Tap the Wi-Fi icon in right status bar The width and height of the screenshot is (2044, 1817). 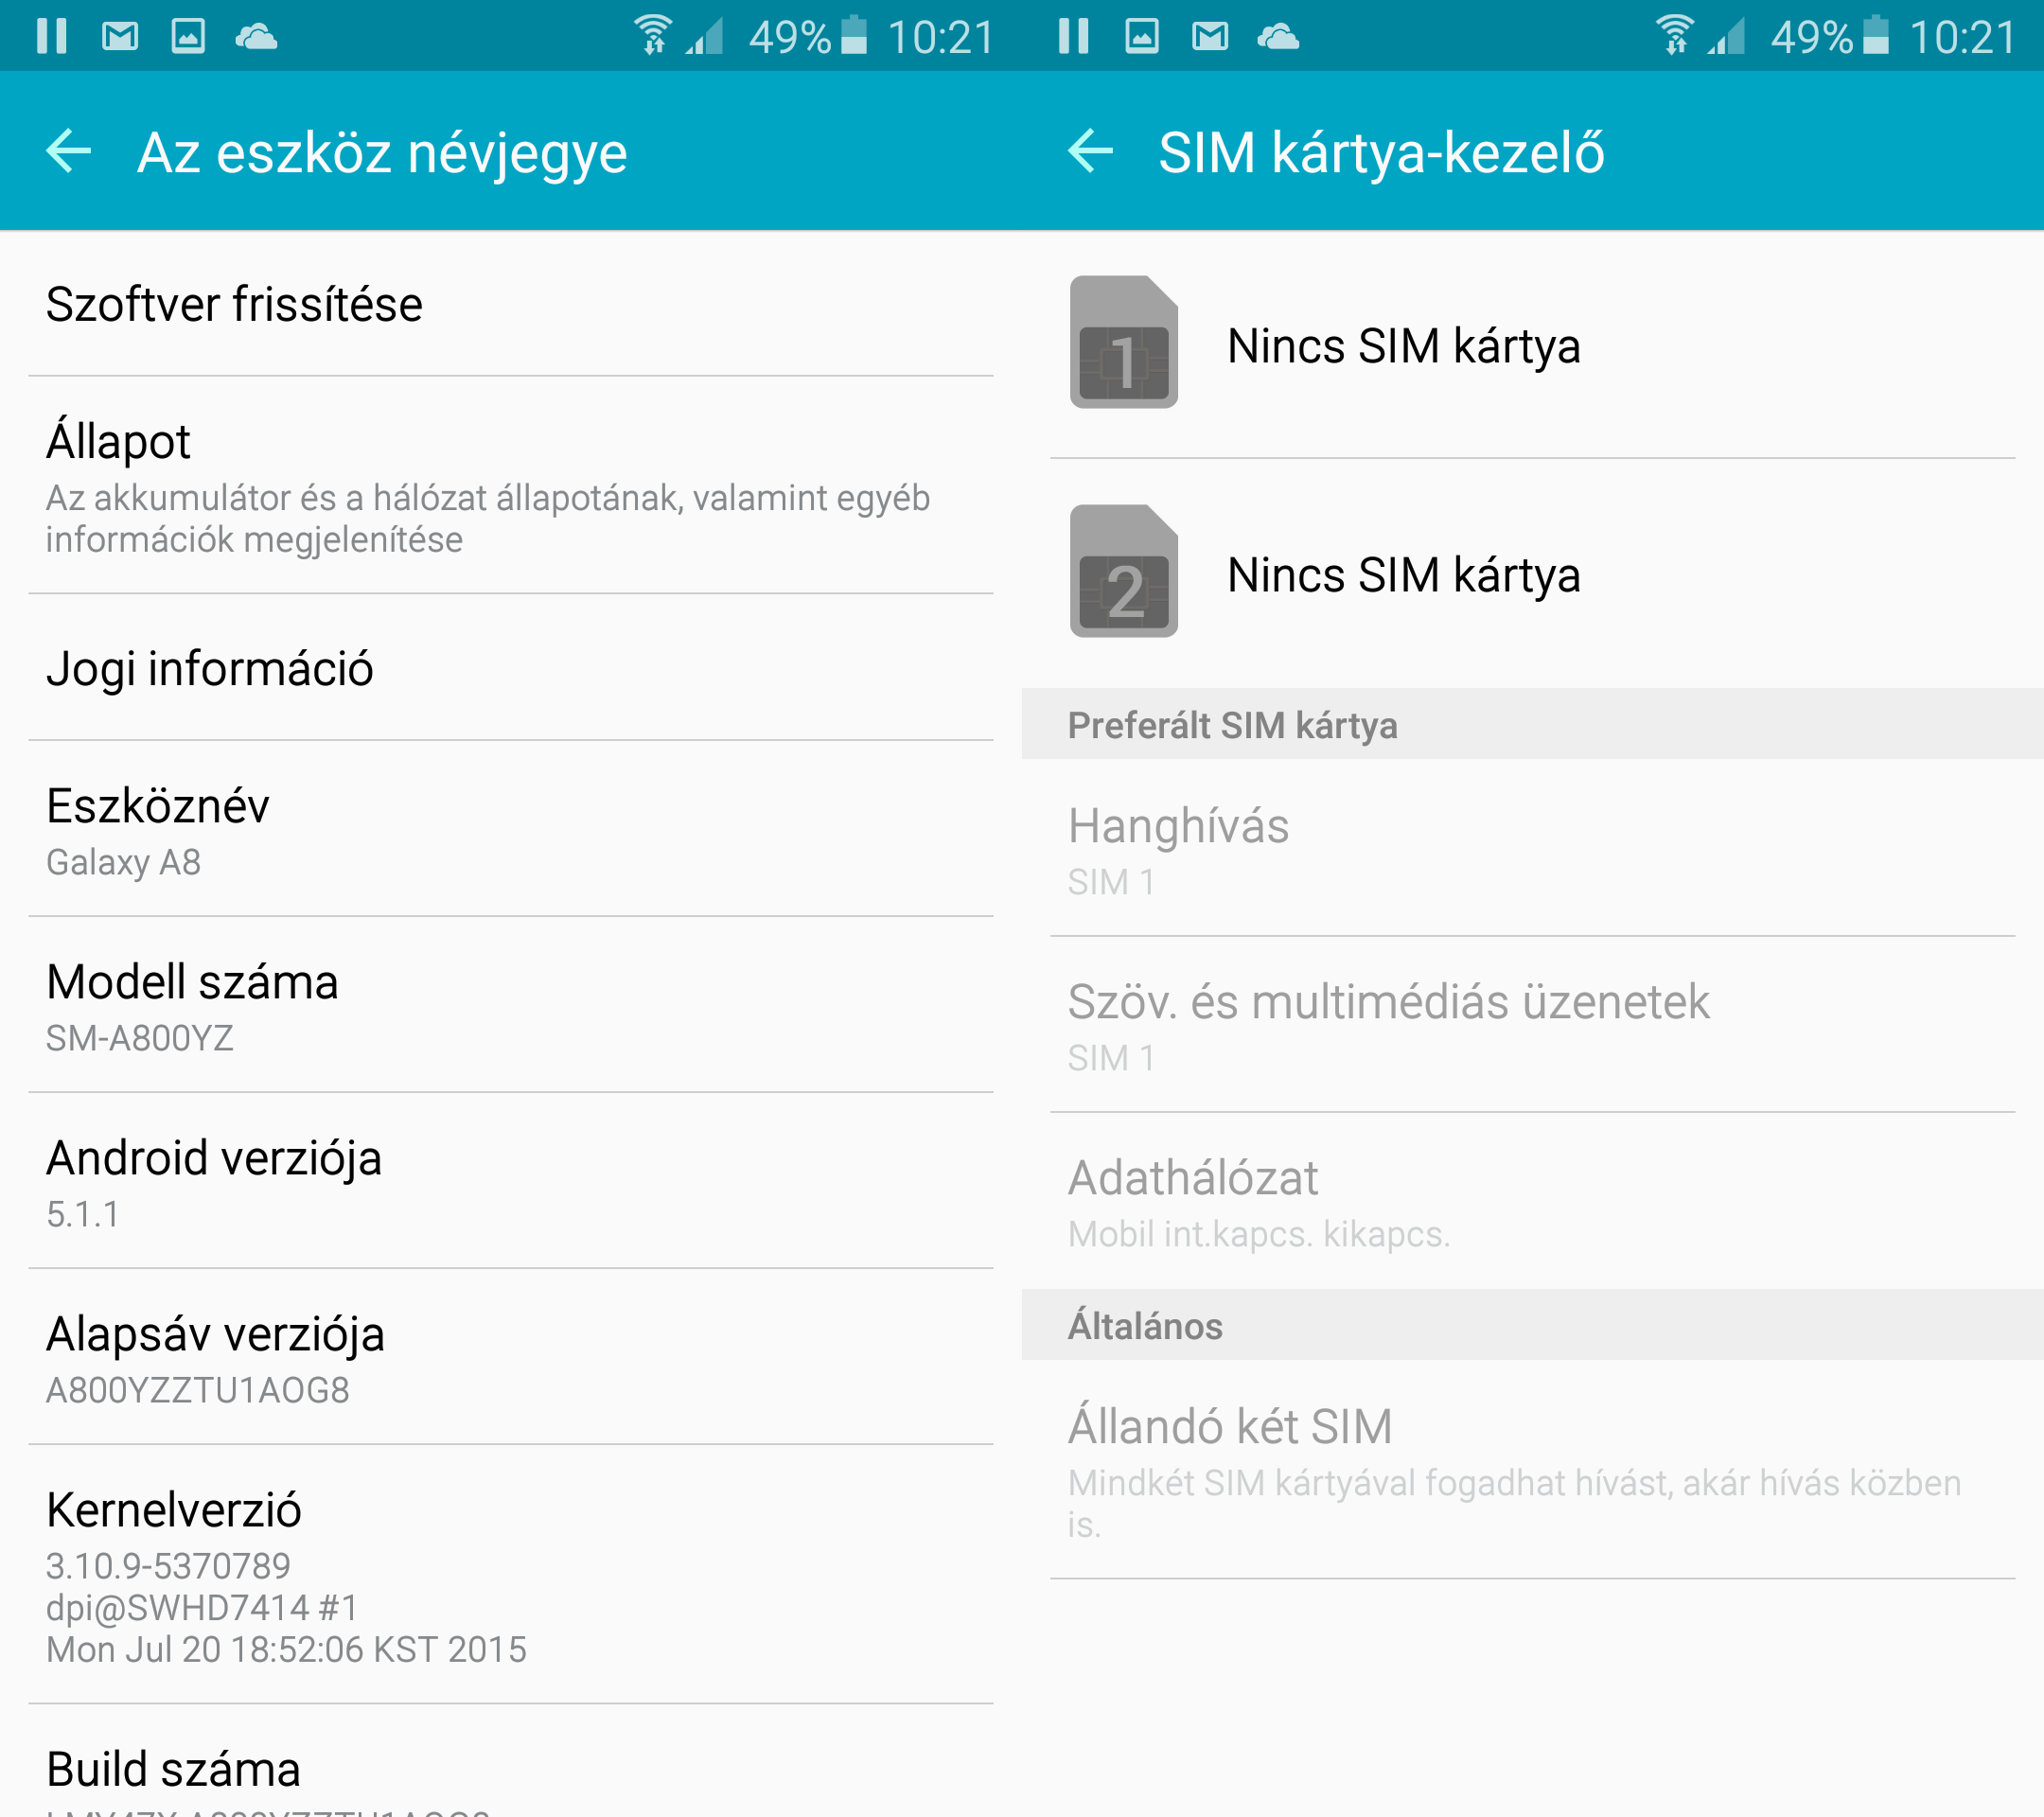pyautogui.click(x=1673, y=35)
